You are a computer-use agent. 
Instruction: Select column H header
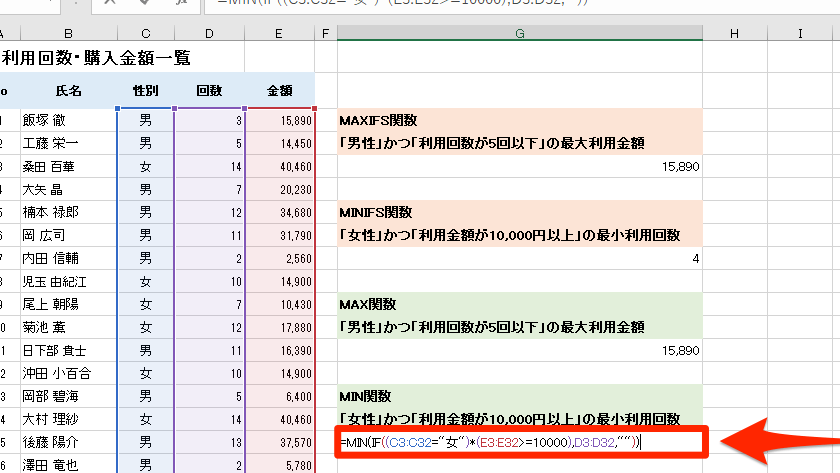734,34
